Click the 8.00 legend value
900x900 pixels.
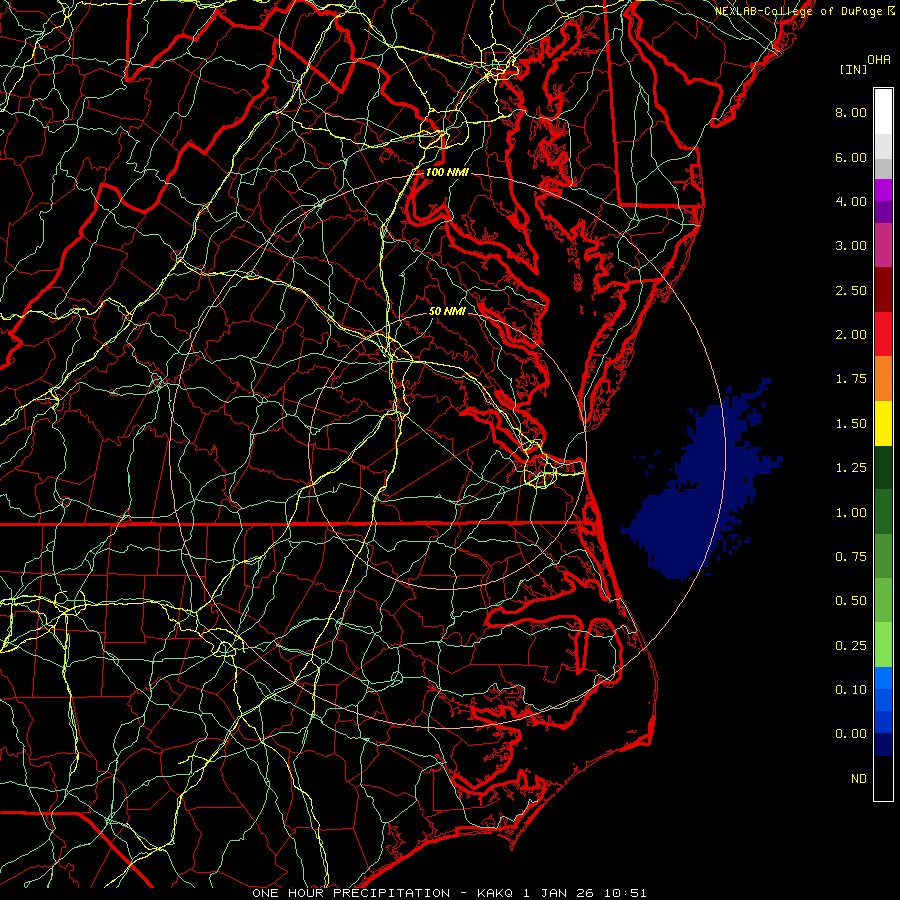click(851, 112)
